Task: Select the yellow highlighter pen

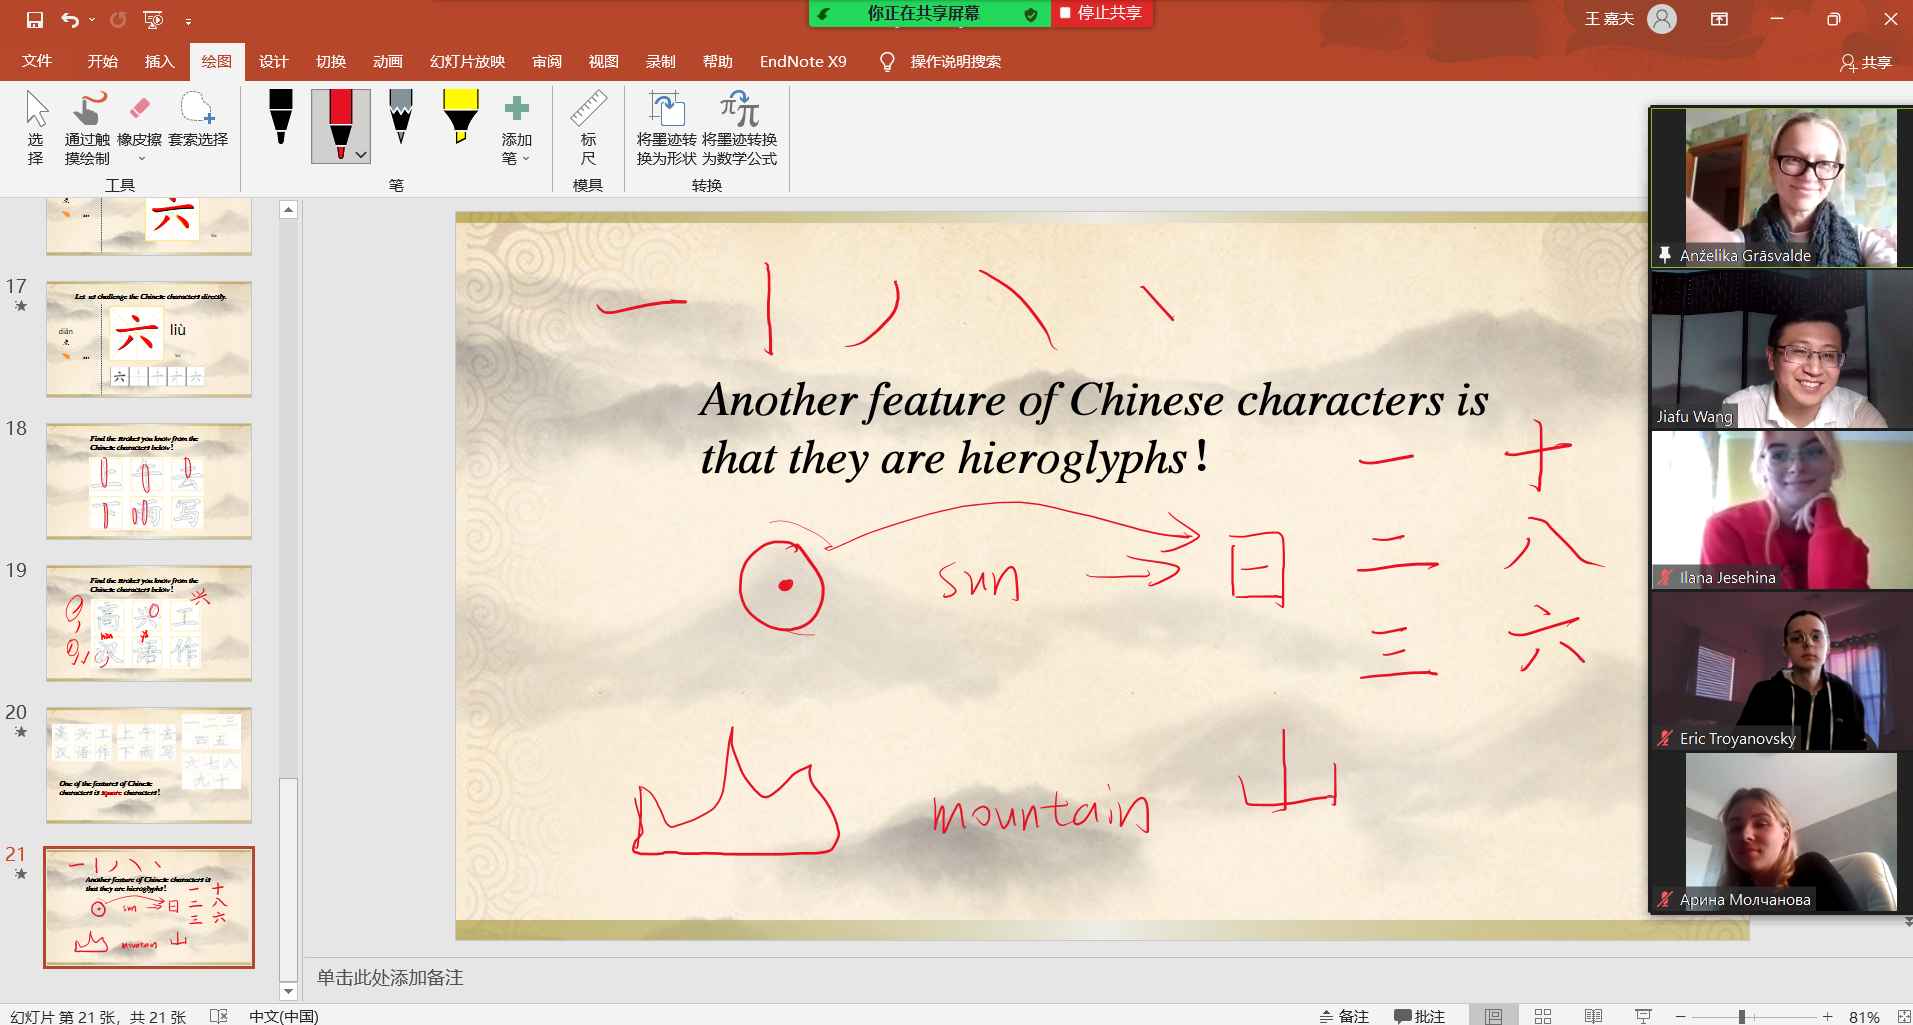Action: point(460,118)
